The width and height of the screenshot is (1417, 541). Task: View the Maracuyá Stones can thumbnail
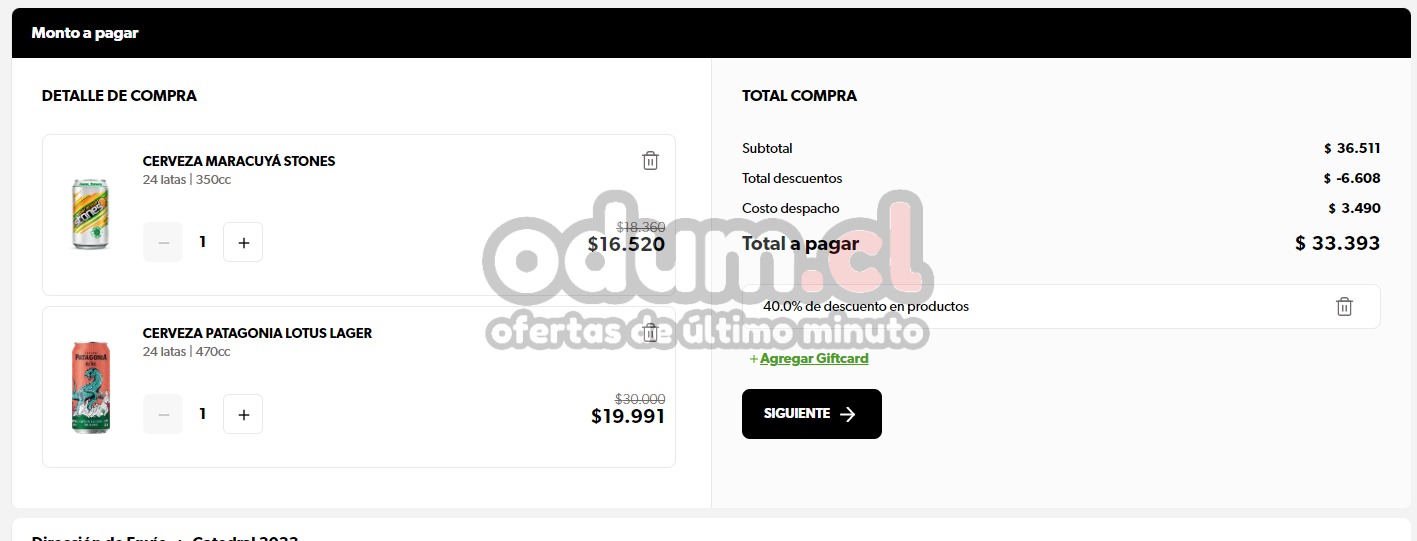[x=90, y=214]
